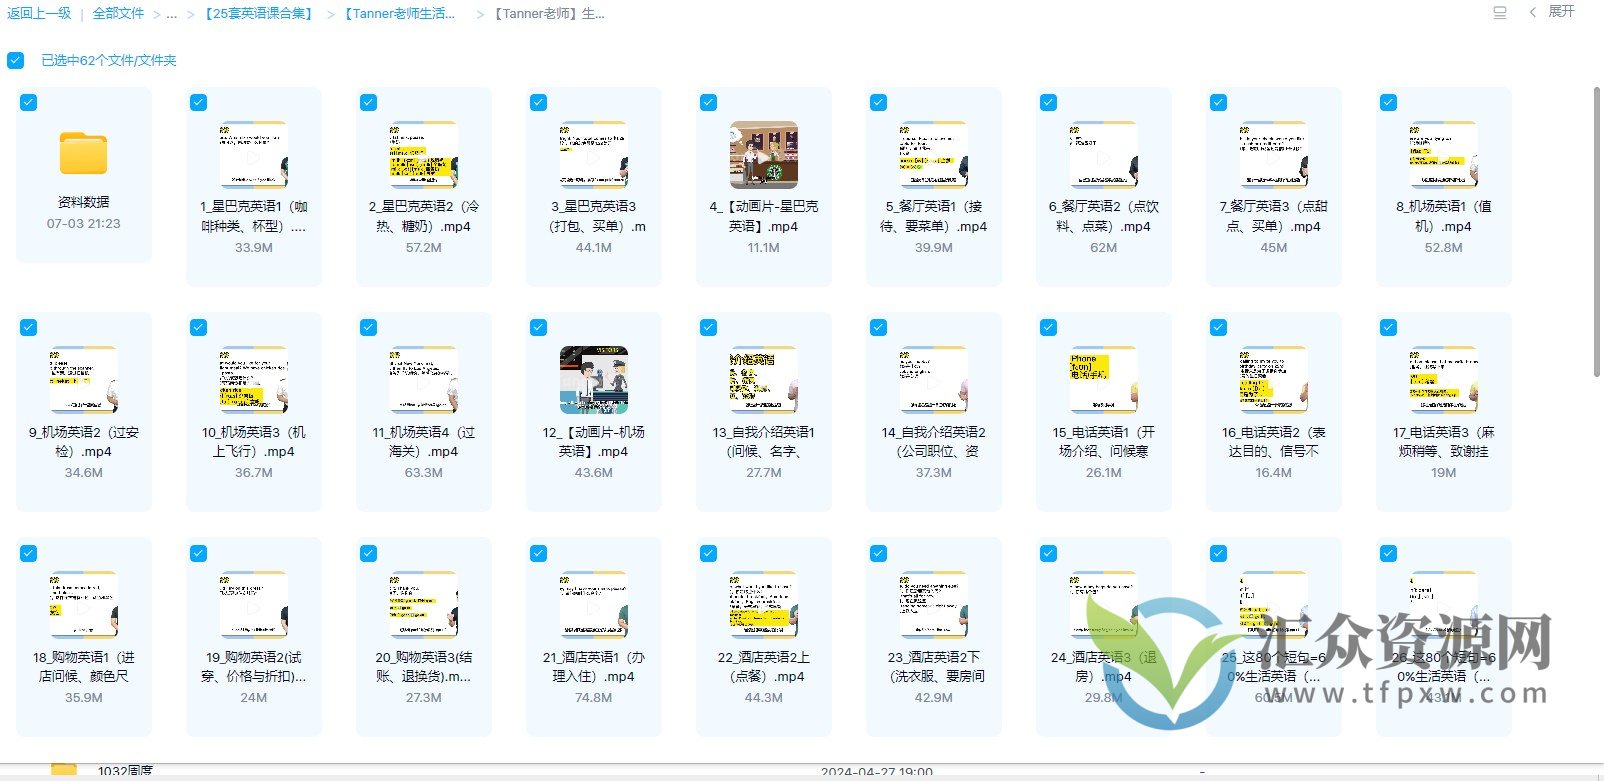
Task: Navigate to 【25套英语课合集】 breadcrumb
Action: tap(259, 14)
